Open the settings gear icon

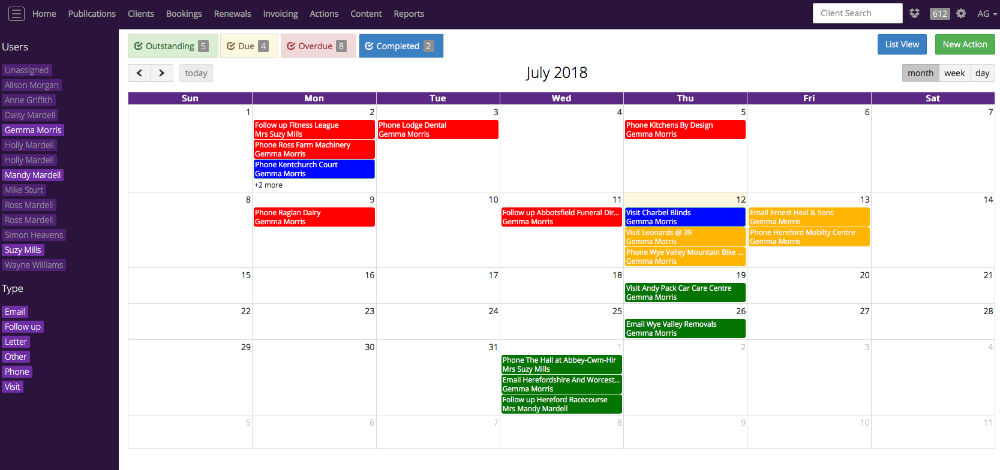961,14
